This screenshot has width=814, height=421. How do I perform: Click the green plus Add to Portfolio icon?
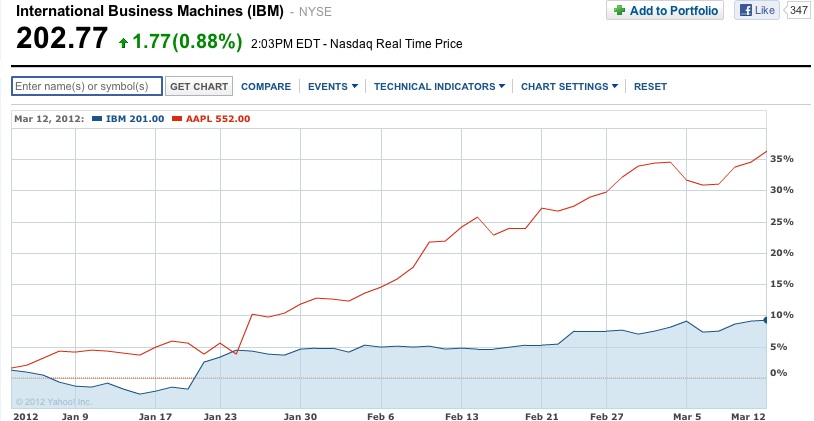click(619, 11)
